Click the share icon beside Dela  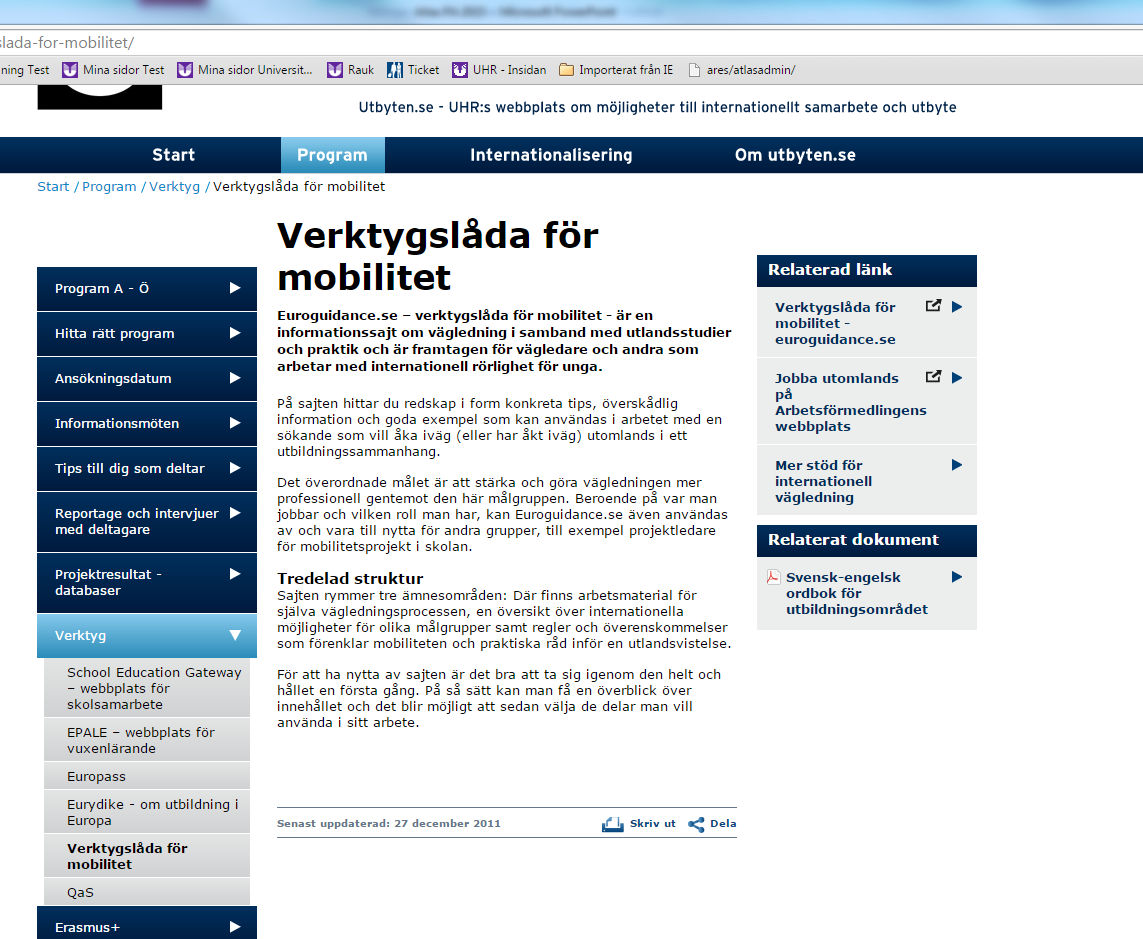point(696,825)
